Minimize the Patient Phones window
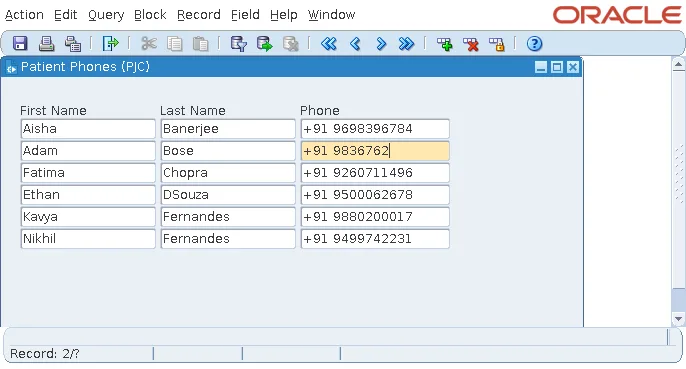 [x=541, y=67]
